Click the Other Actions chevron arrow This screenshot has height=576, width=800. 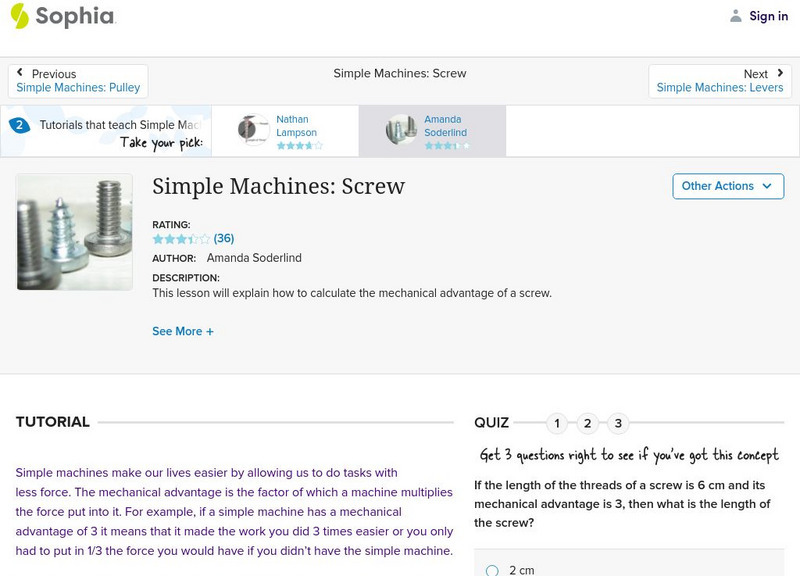click(766, 186)
